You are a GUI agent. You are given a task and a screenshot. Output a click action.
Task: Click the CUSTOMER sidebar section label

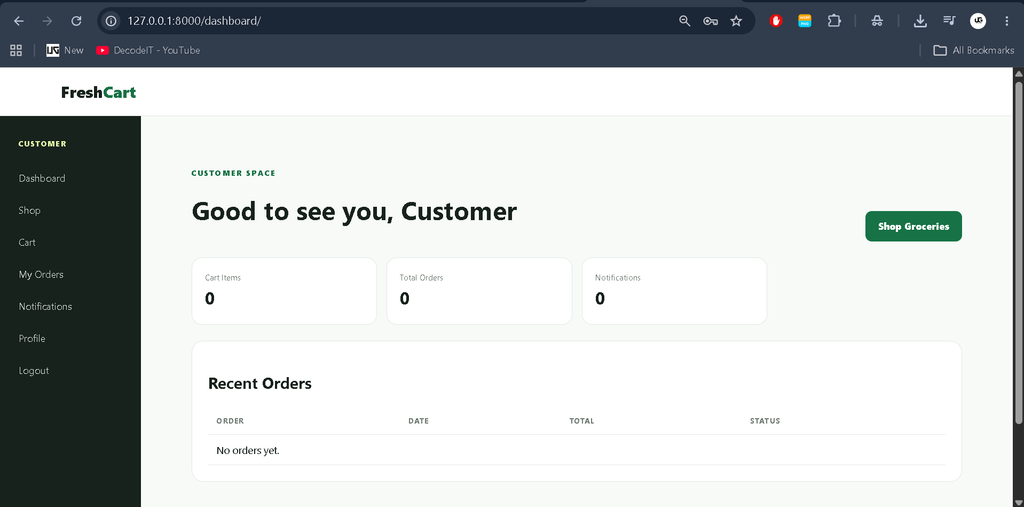point(42,144)
